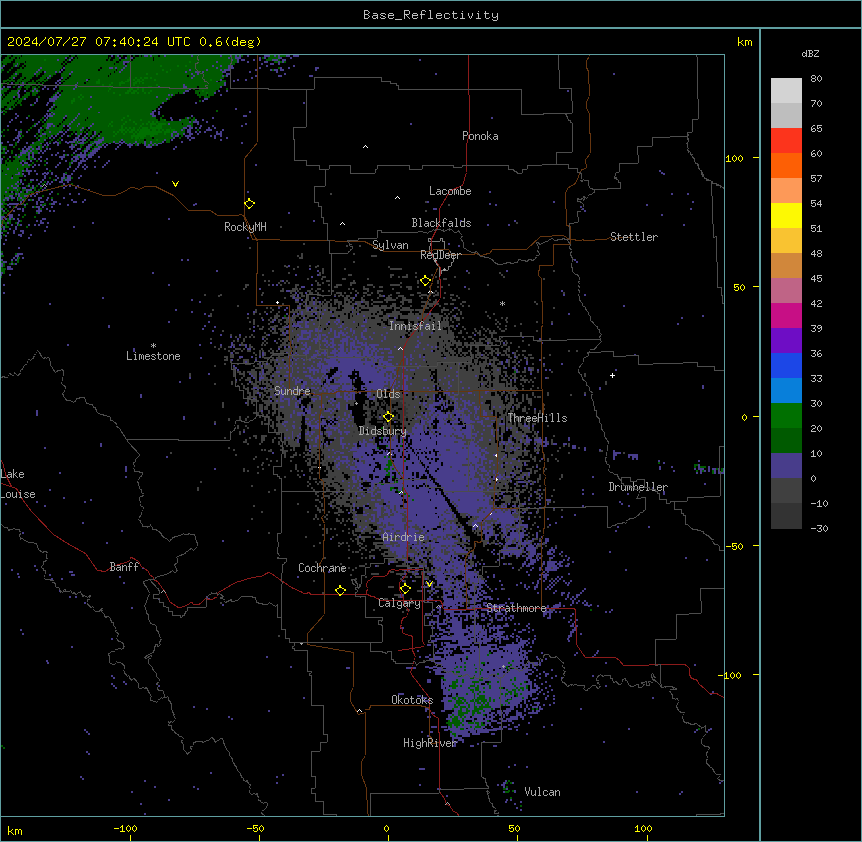Select the white caret marker southwest of Ponoka
The image size is (862, 842).
[x=366, y=147]
